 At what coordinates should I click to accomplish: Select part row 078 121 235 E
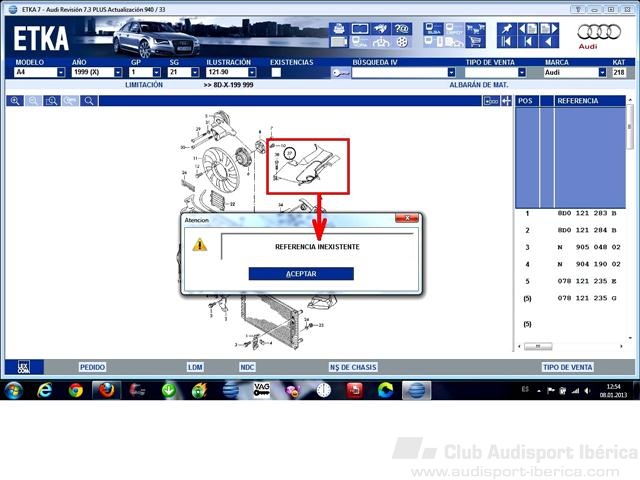tap(570, 281)
